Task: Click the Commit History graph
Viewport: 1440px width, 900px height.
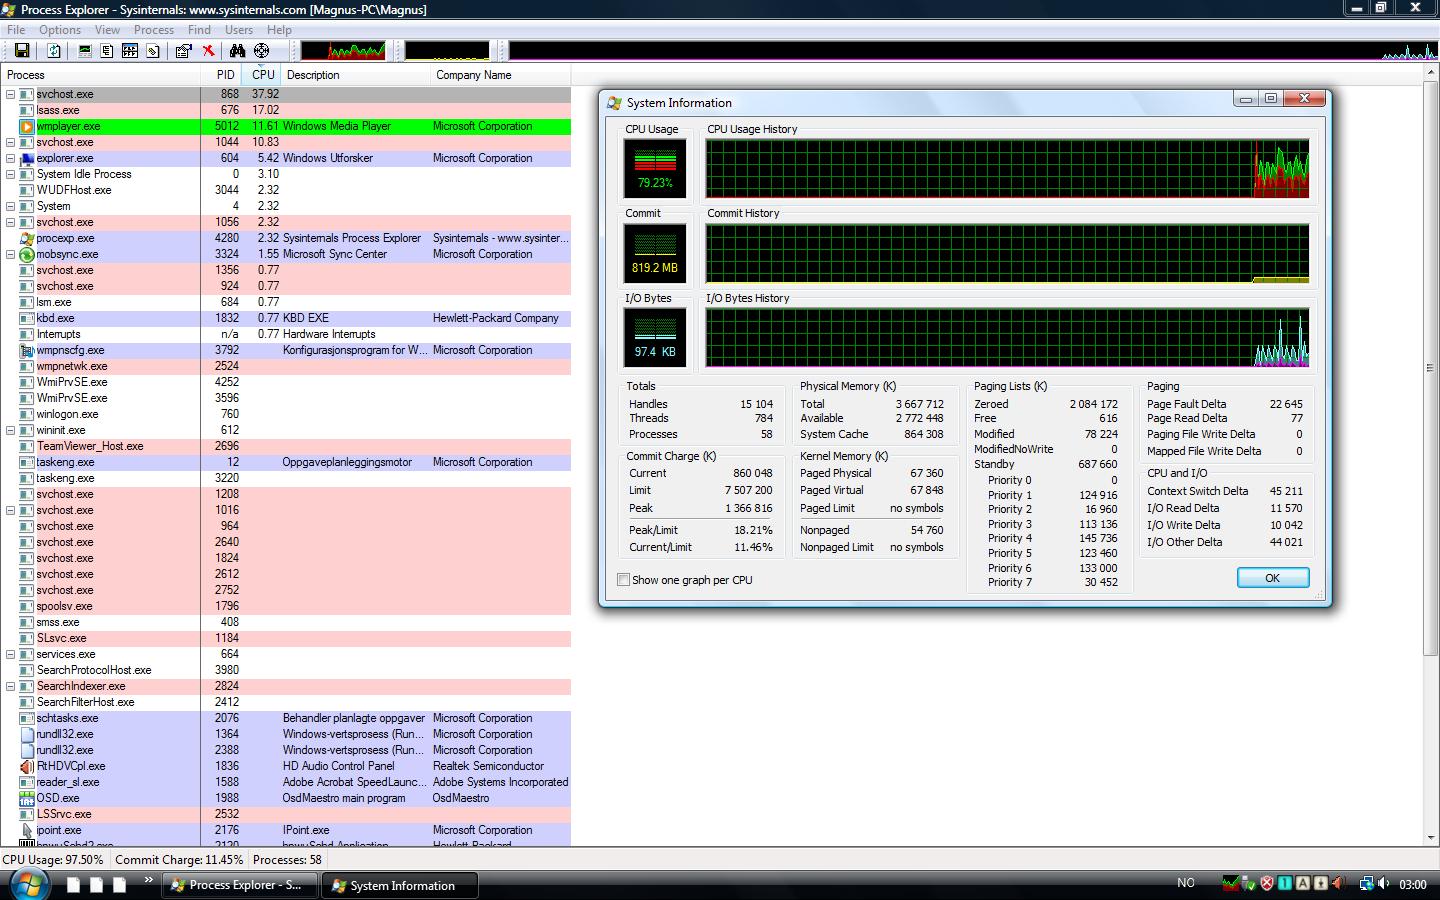Action: 1007,253
